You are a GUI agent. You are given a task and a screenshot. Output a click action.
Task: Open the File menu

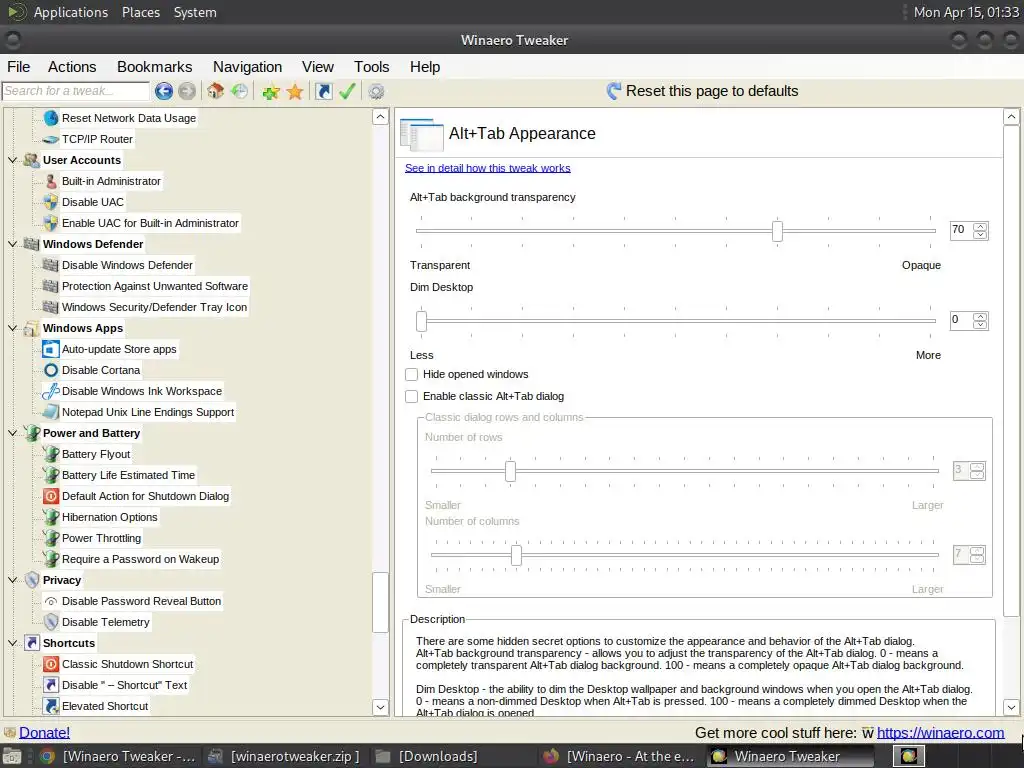point(18,67)
